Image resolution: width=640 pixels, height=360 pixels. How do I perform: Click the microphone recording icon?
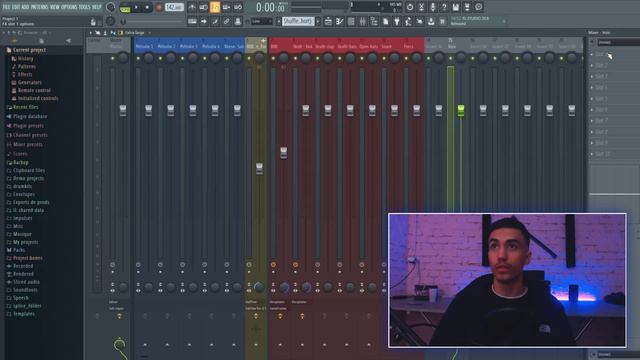(433, 7)
